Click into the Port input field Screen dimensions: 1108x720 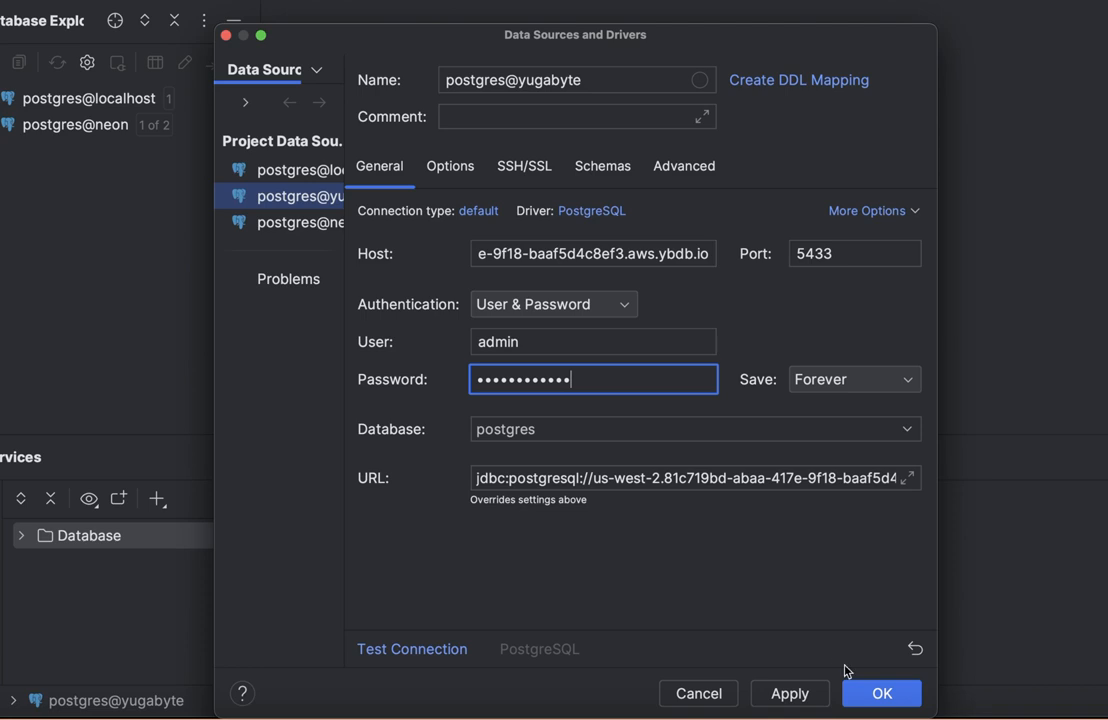point(854,254)
